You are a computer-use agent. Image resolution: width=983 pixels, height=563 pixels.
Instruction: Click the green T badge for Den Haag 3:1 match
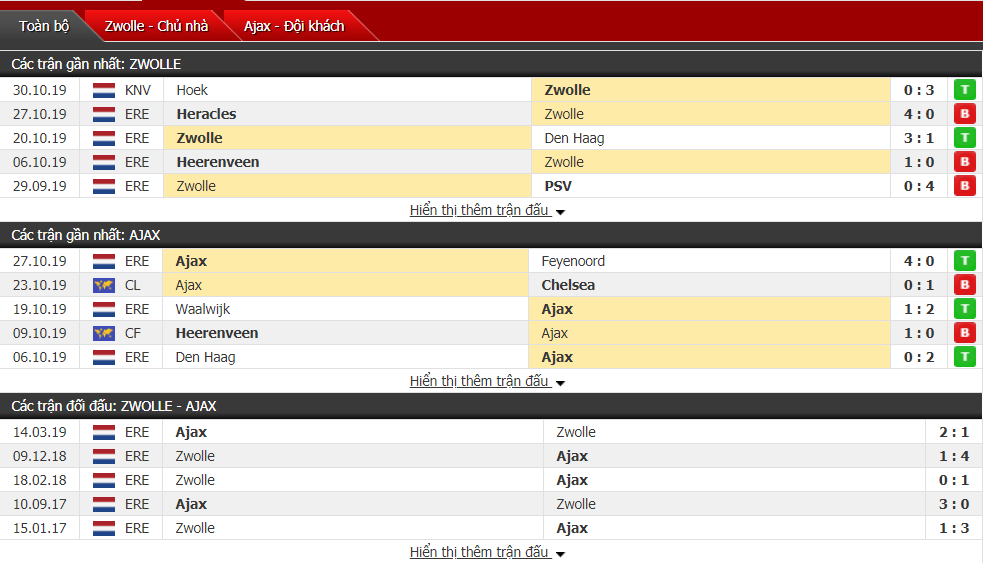click(x=965, y=138)
